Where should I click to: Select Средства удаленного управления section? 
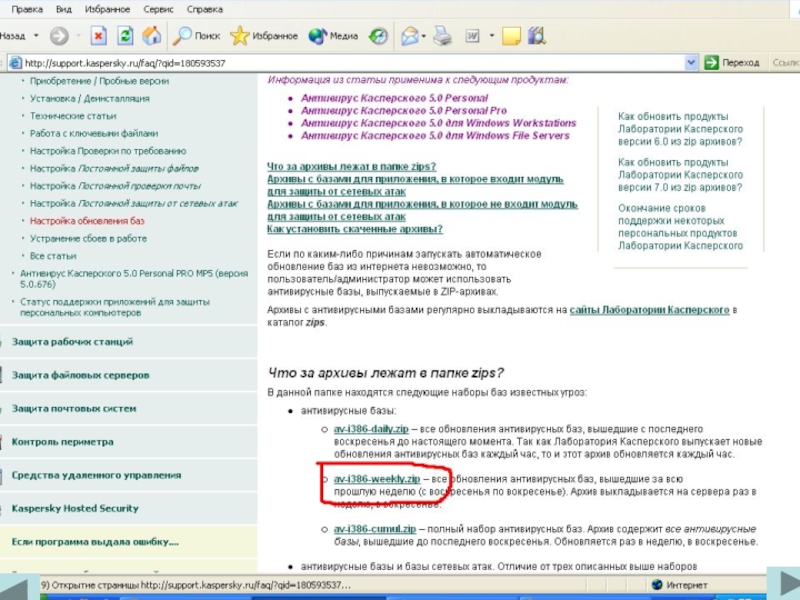(x=96, y=475)
